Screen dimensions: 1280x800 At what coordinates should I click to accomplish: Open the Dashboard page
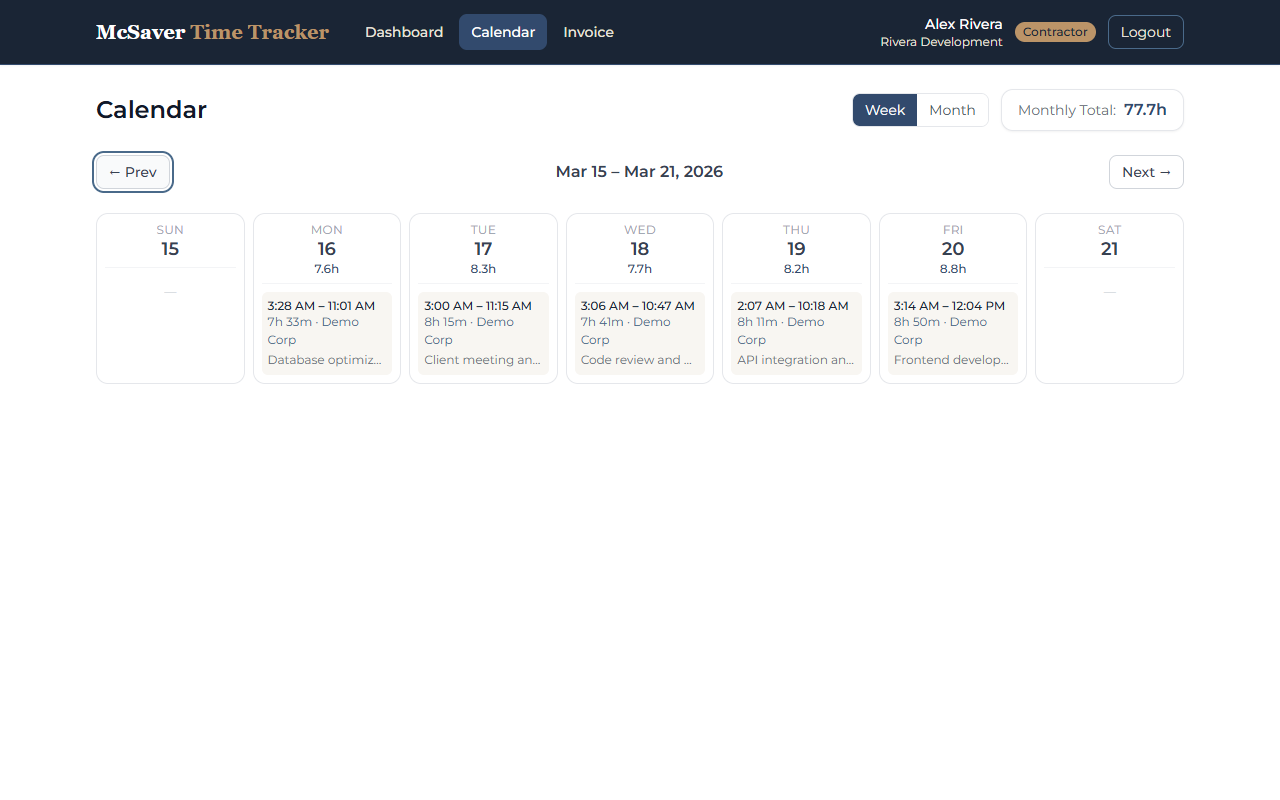pos(404,32)
